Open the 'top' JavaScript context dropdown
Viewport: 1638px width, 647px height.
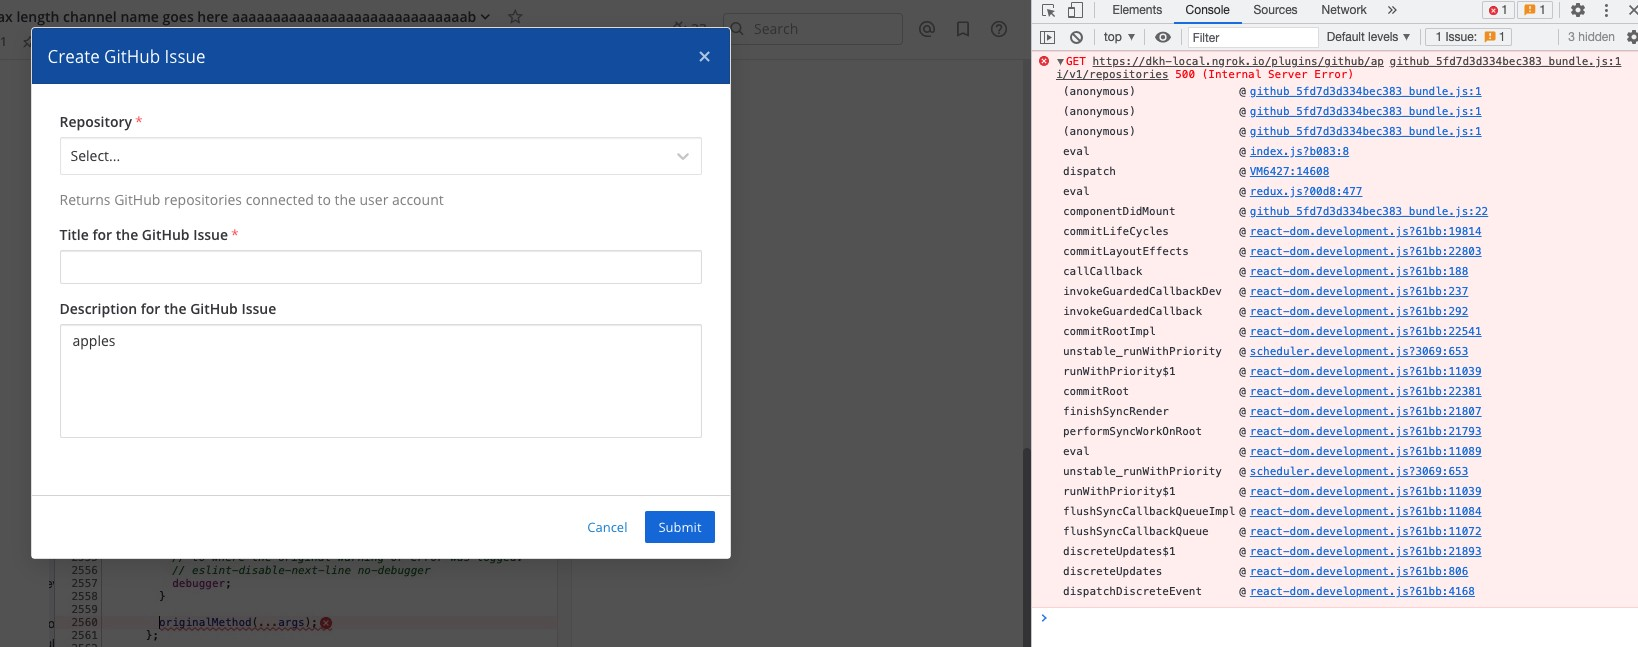pyautogui.click(x=1119, y=37)
